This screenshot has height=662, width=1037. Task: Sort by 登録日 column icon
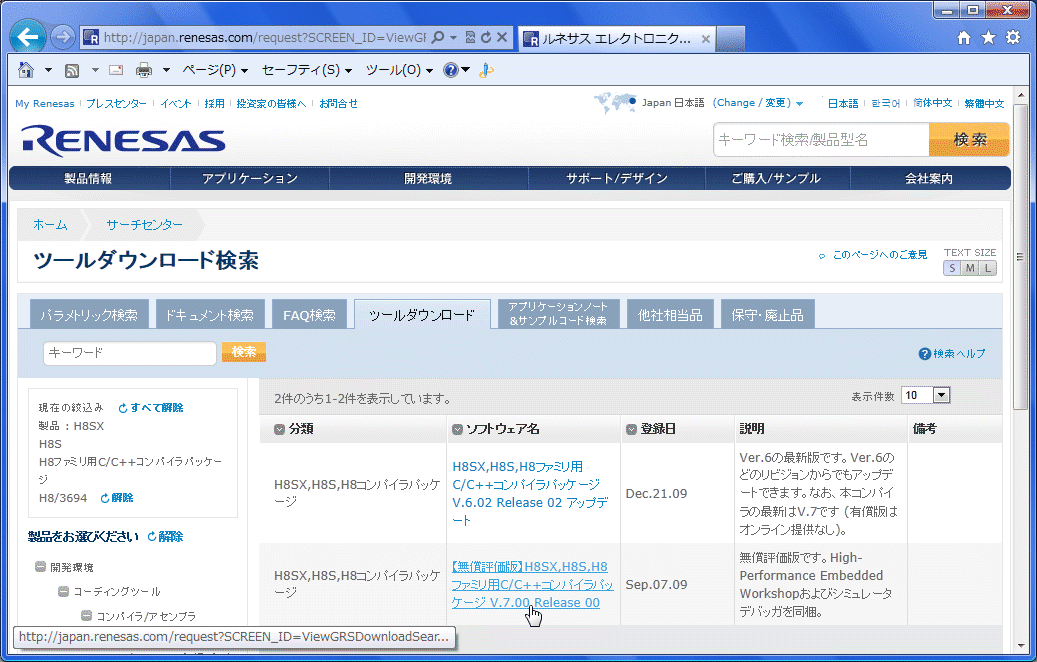[x=631, y=429]
